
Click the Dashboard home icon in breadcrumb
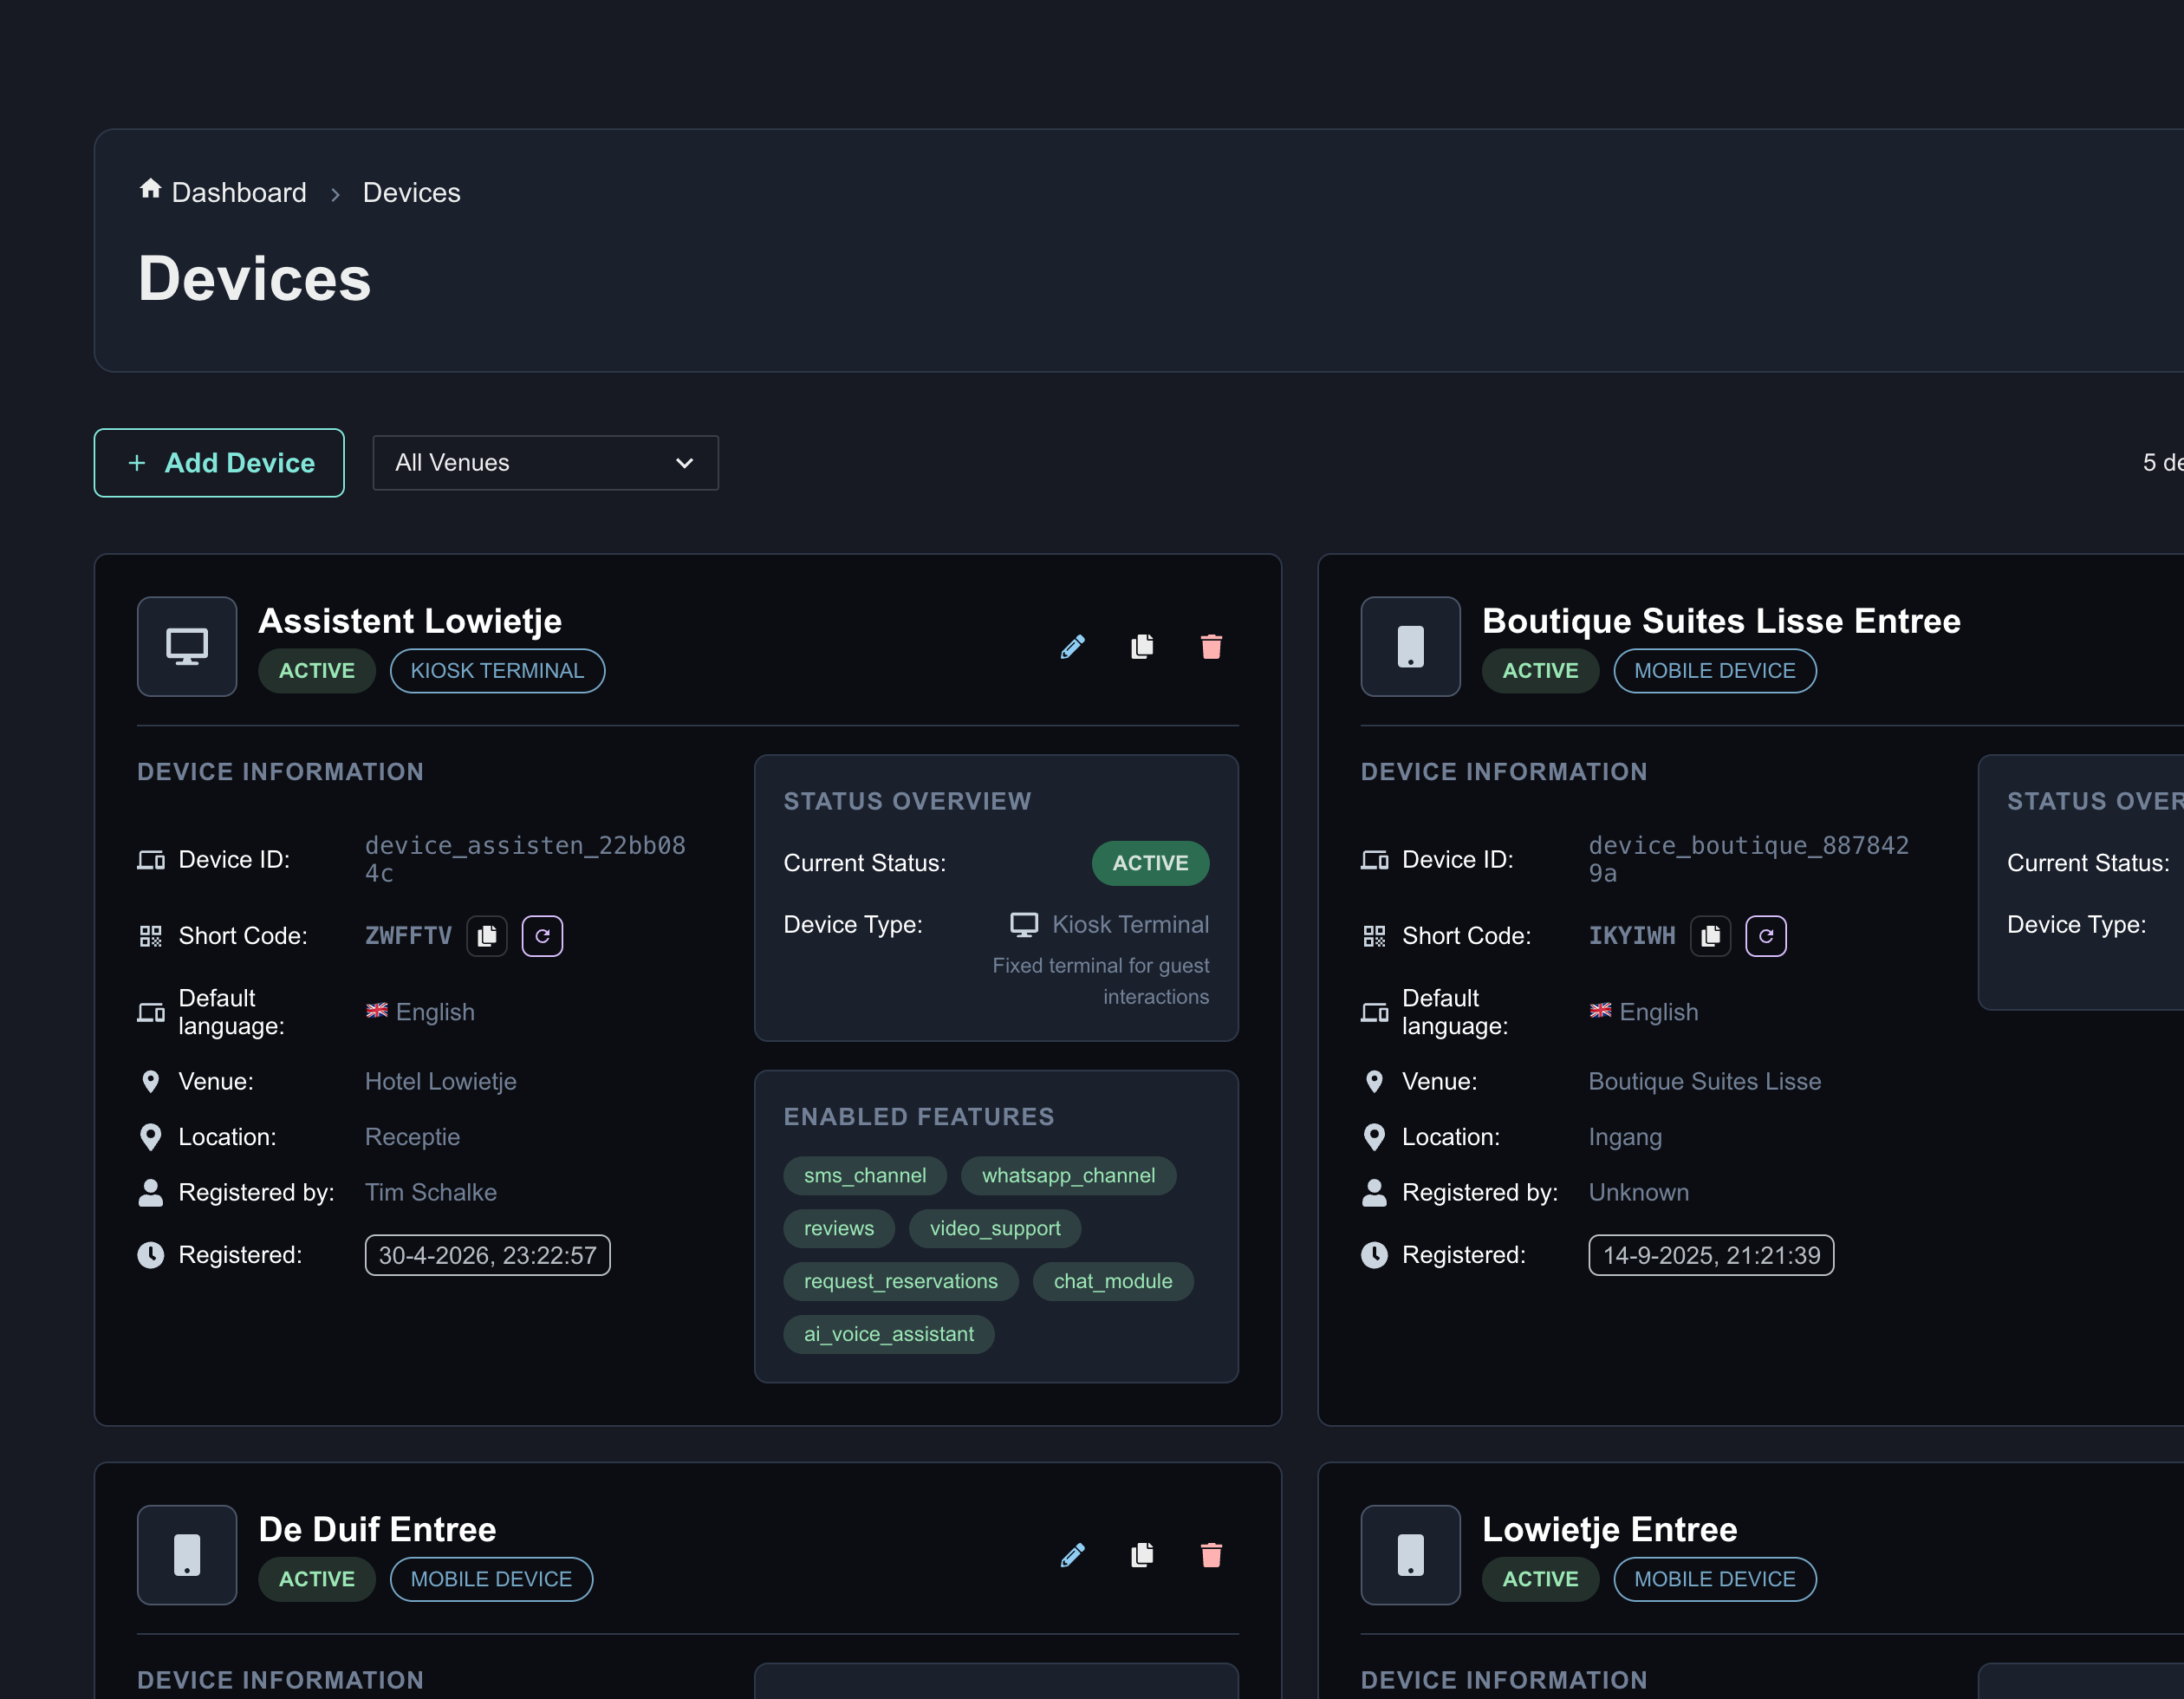150,189
